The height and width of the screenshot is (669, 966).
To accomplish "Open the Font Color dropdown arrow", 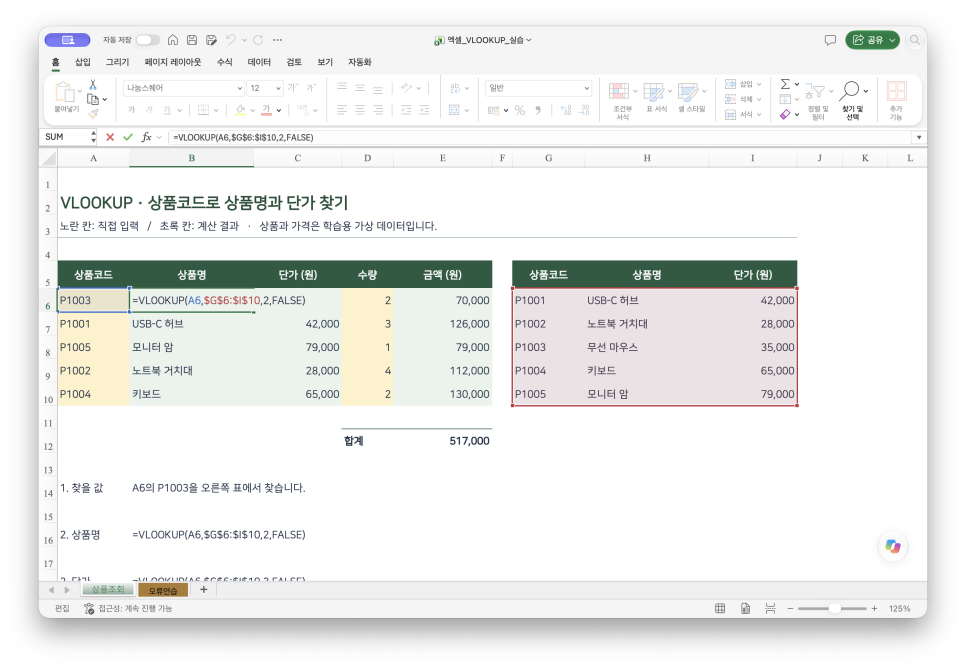I will coord(279,111).
